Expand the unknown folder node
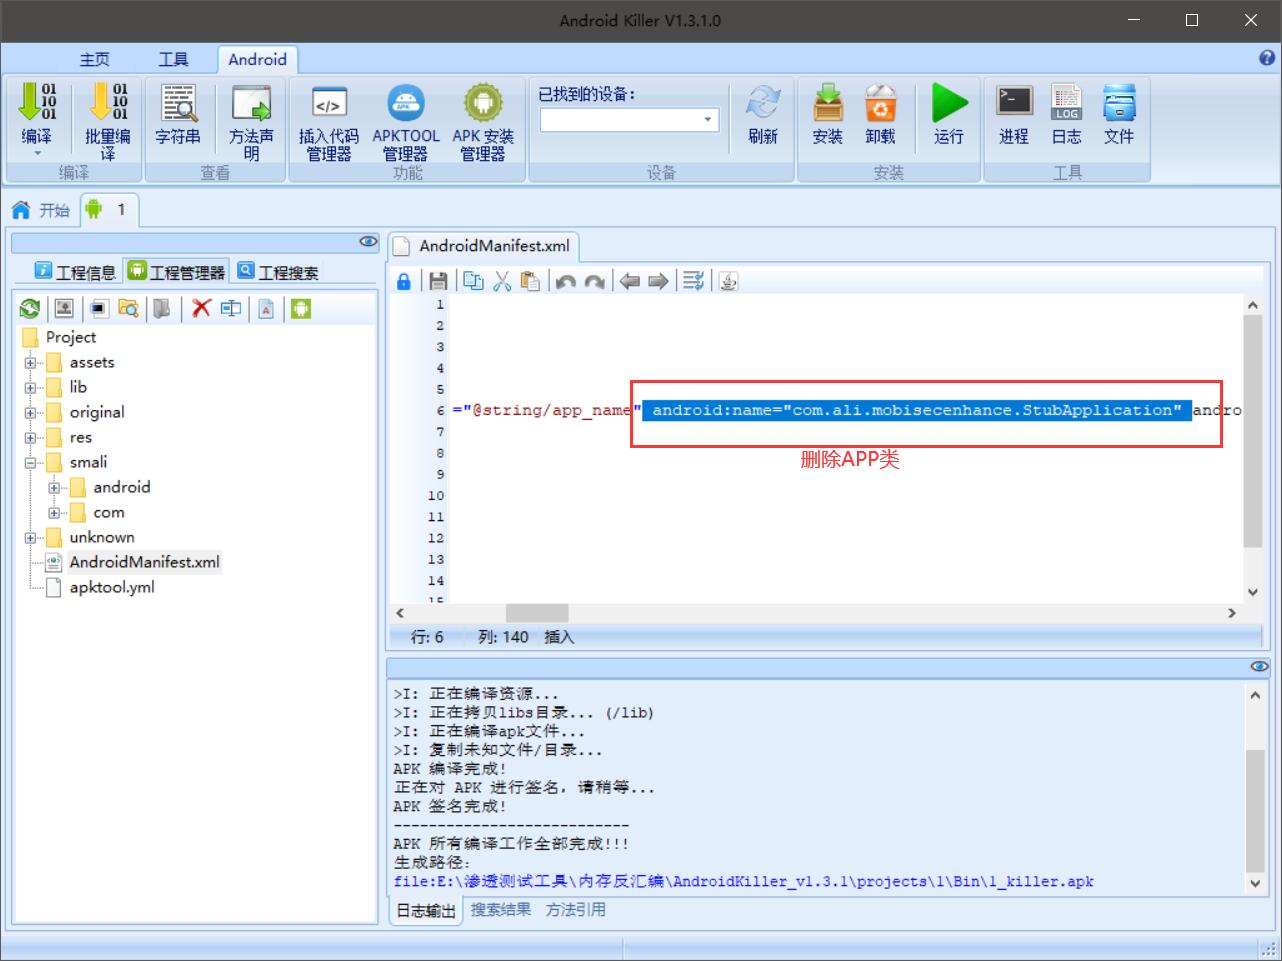The height and width of the screenshot is (961, 1282). (x=30, y=538)
